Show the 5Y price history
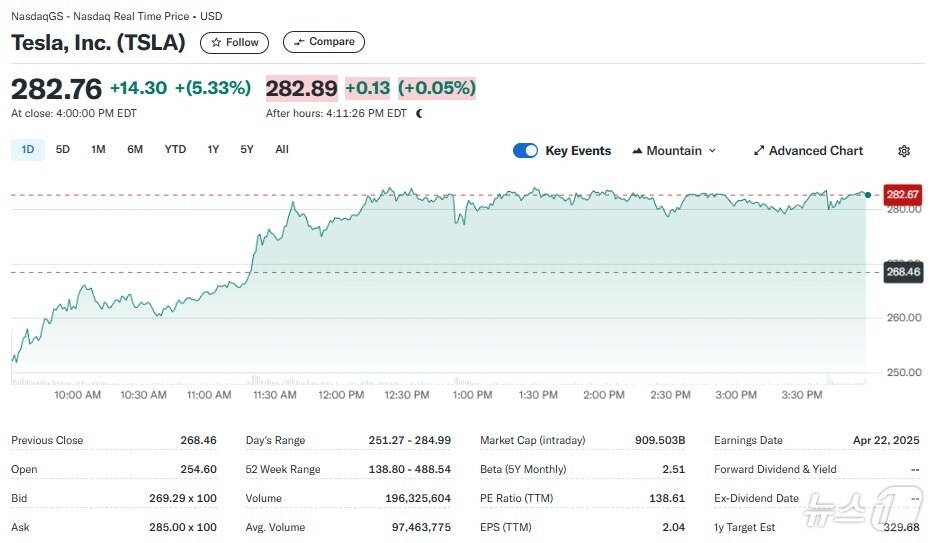This screenshot has height=543, width=933. click(x=247, y=150)
